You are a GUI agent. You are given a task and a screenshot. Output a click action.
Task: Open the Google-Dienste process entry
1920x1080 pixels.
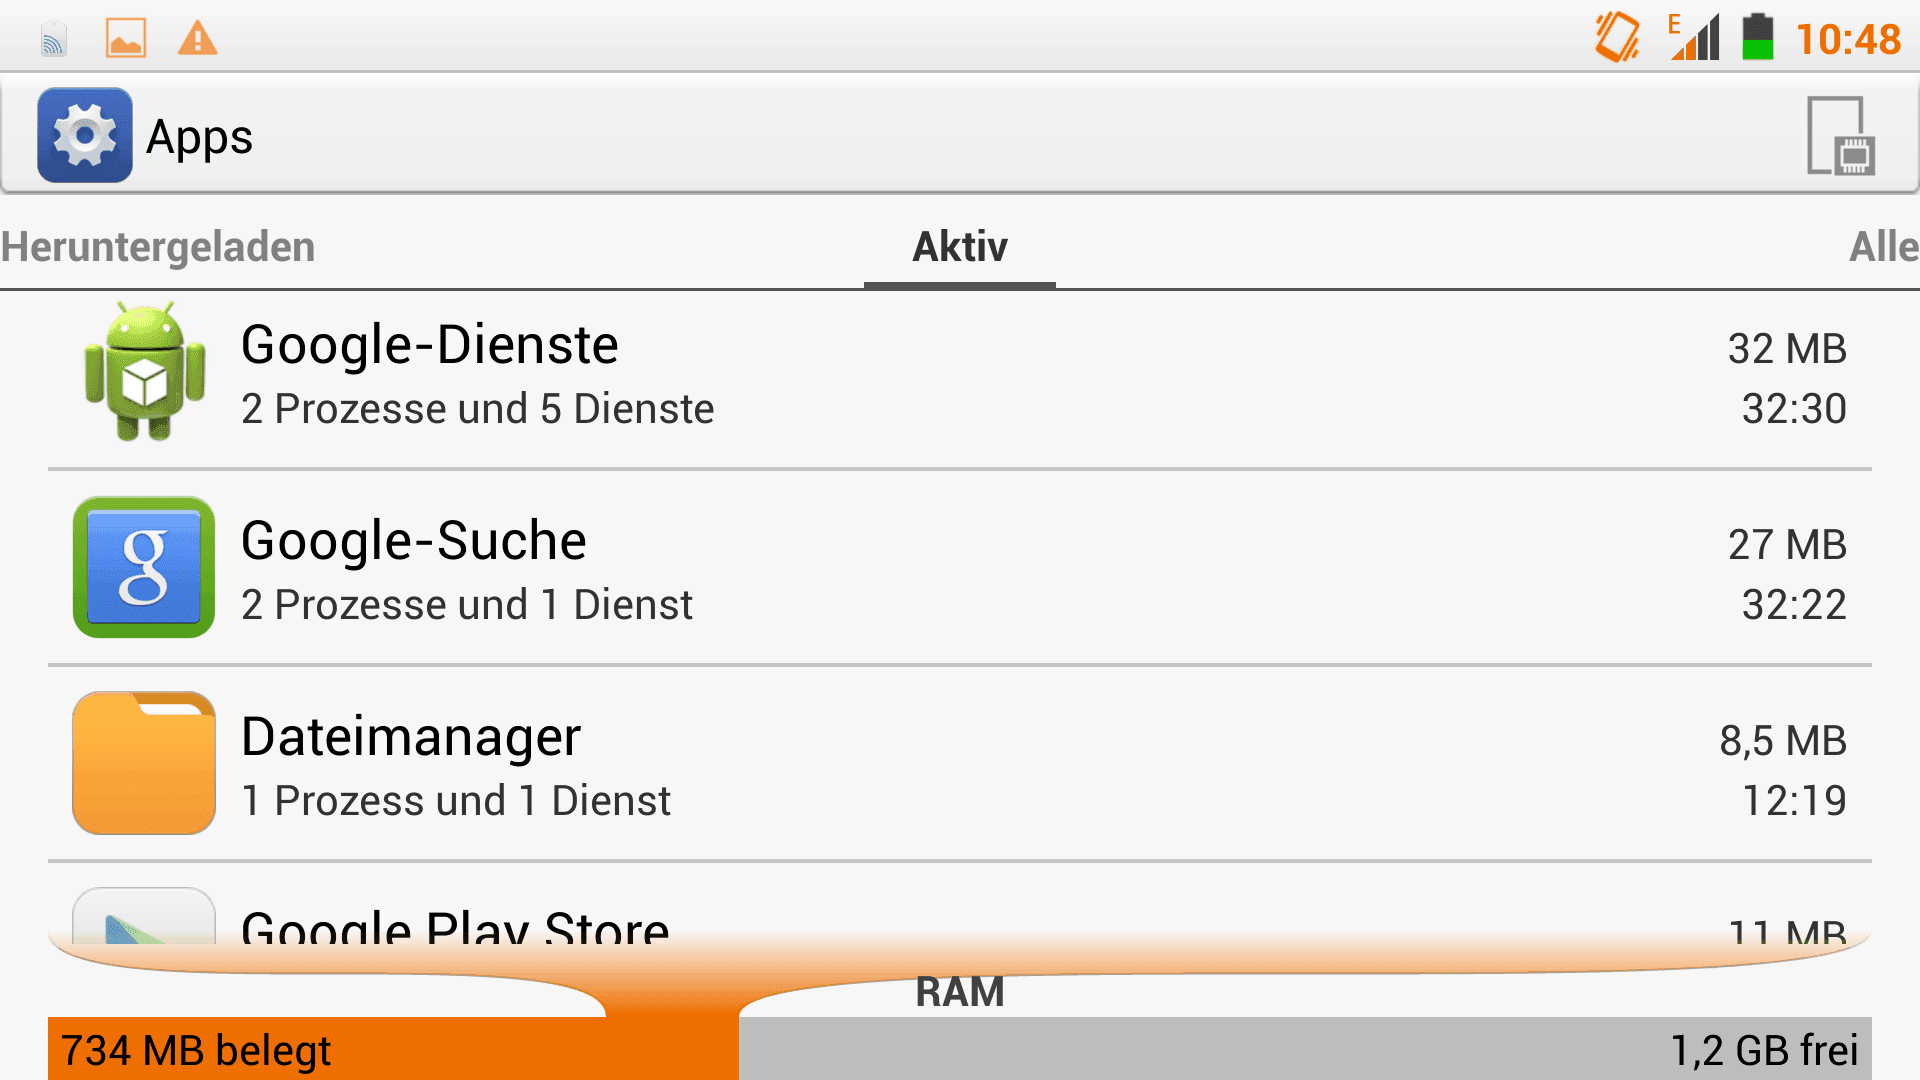960,377
